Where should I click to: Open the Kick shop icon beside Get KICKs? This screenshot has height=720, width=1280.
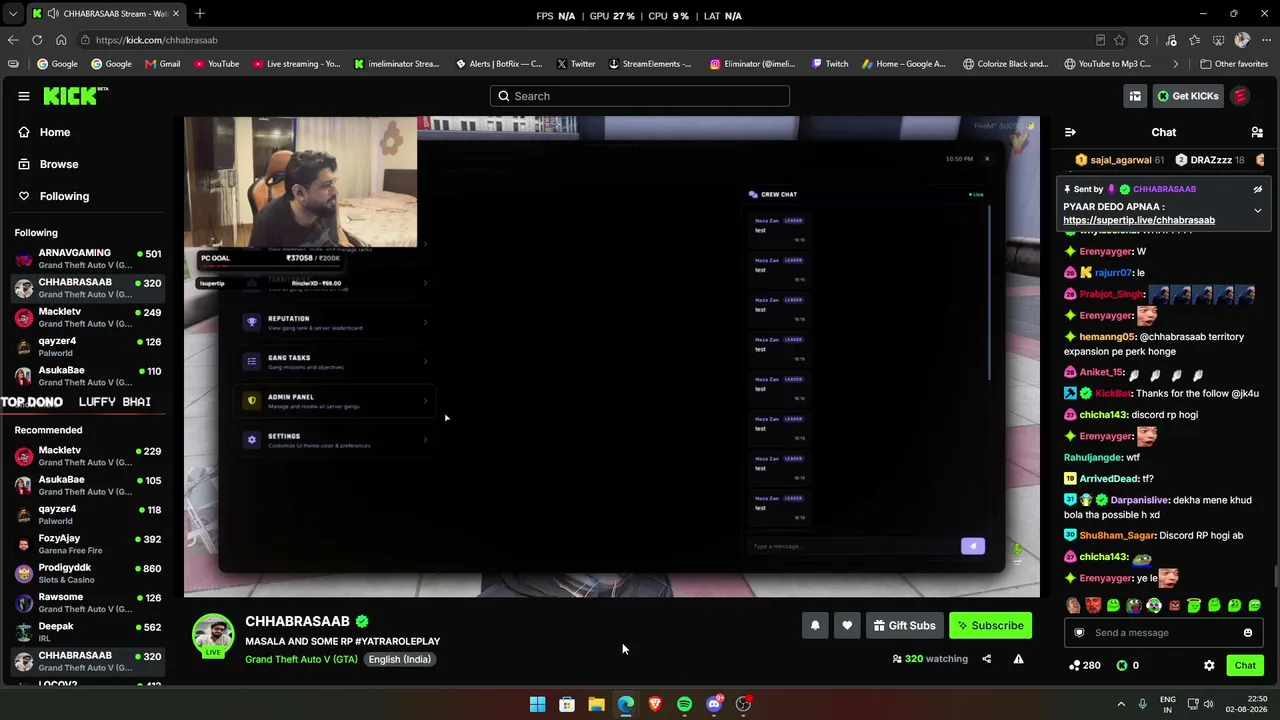1135,96
